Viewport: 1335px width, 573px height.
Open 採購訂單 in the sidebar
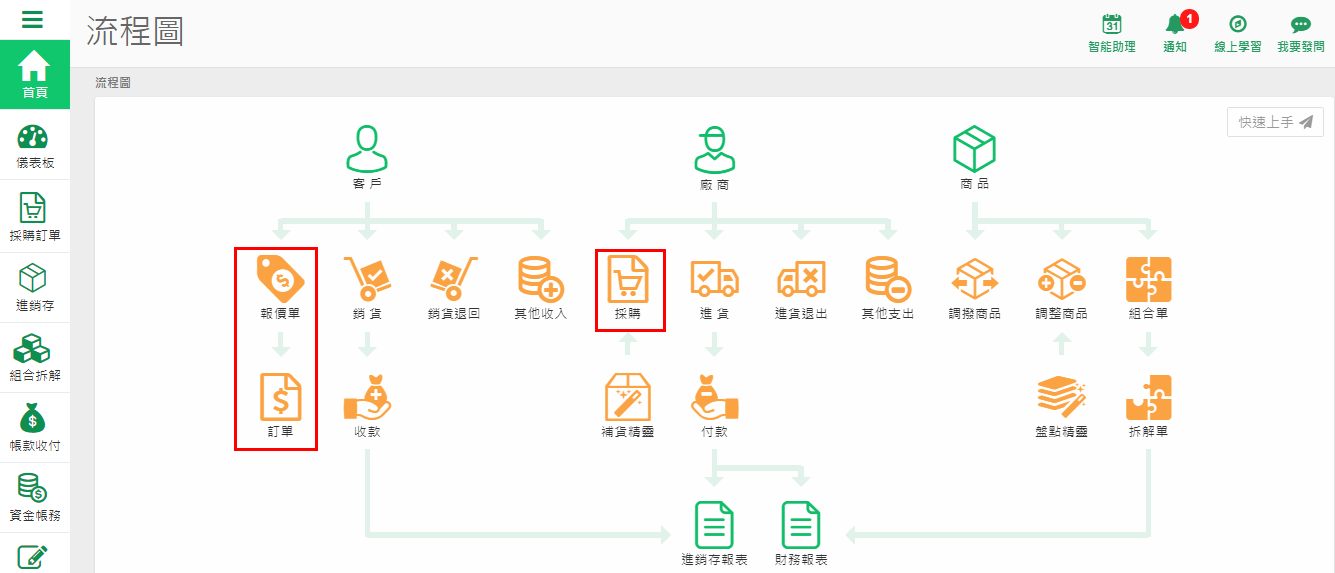point(35,217)
